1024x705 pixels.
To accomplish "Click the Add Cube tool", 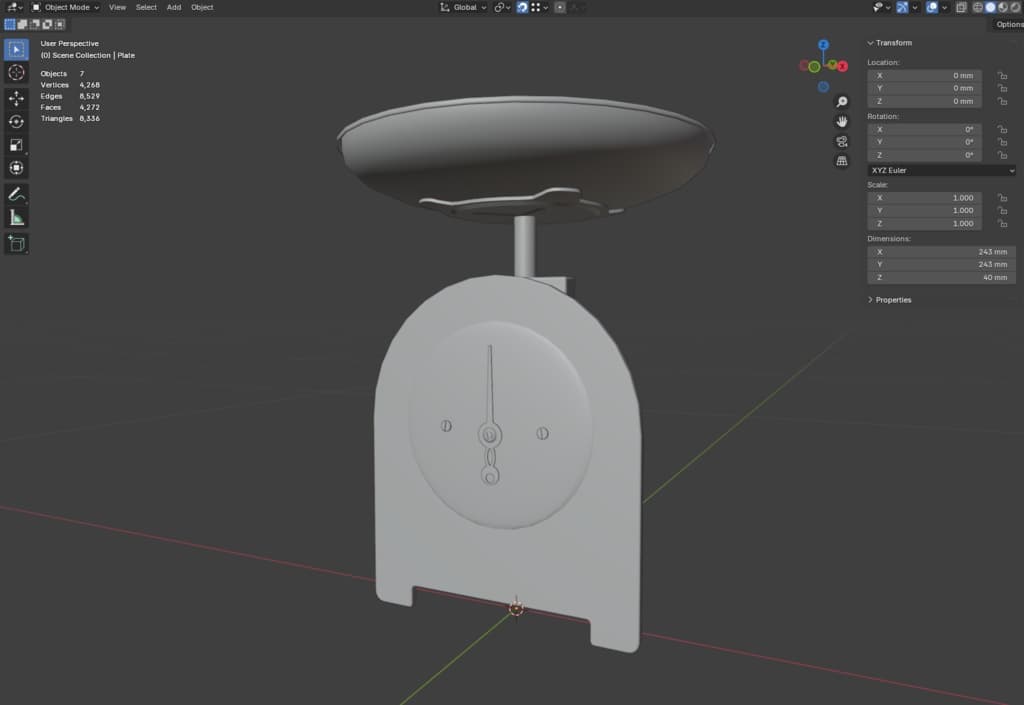I will point(17,243).
